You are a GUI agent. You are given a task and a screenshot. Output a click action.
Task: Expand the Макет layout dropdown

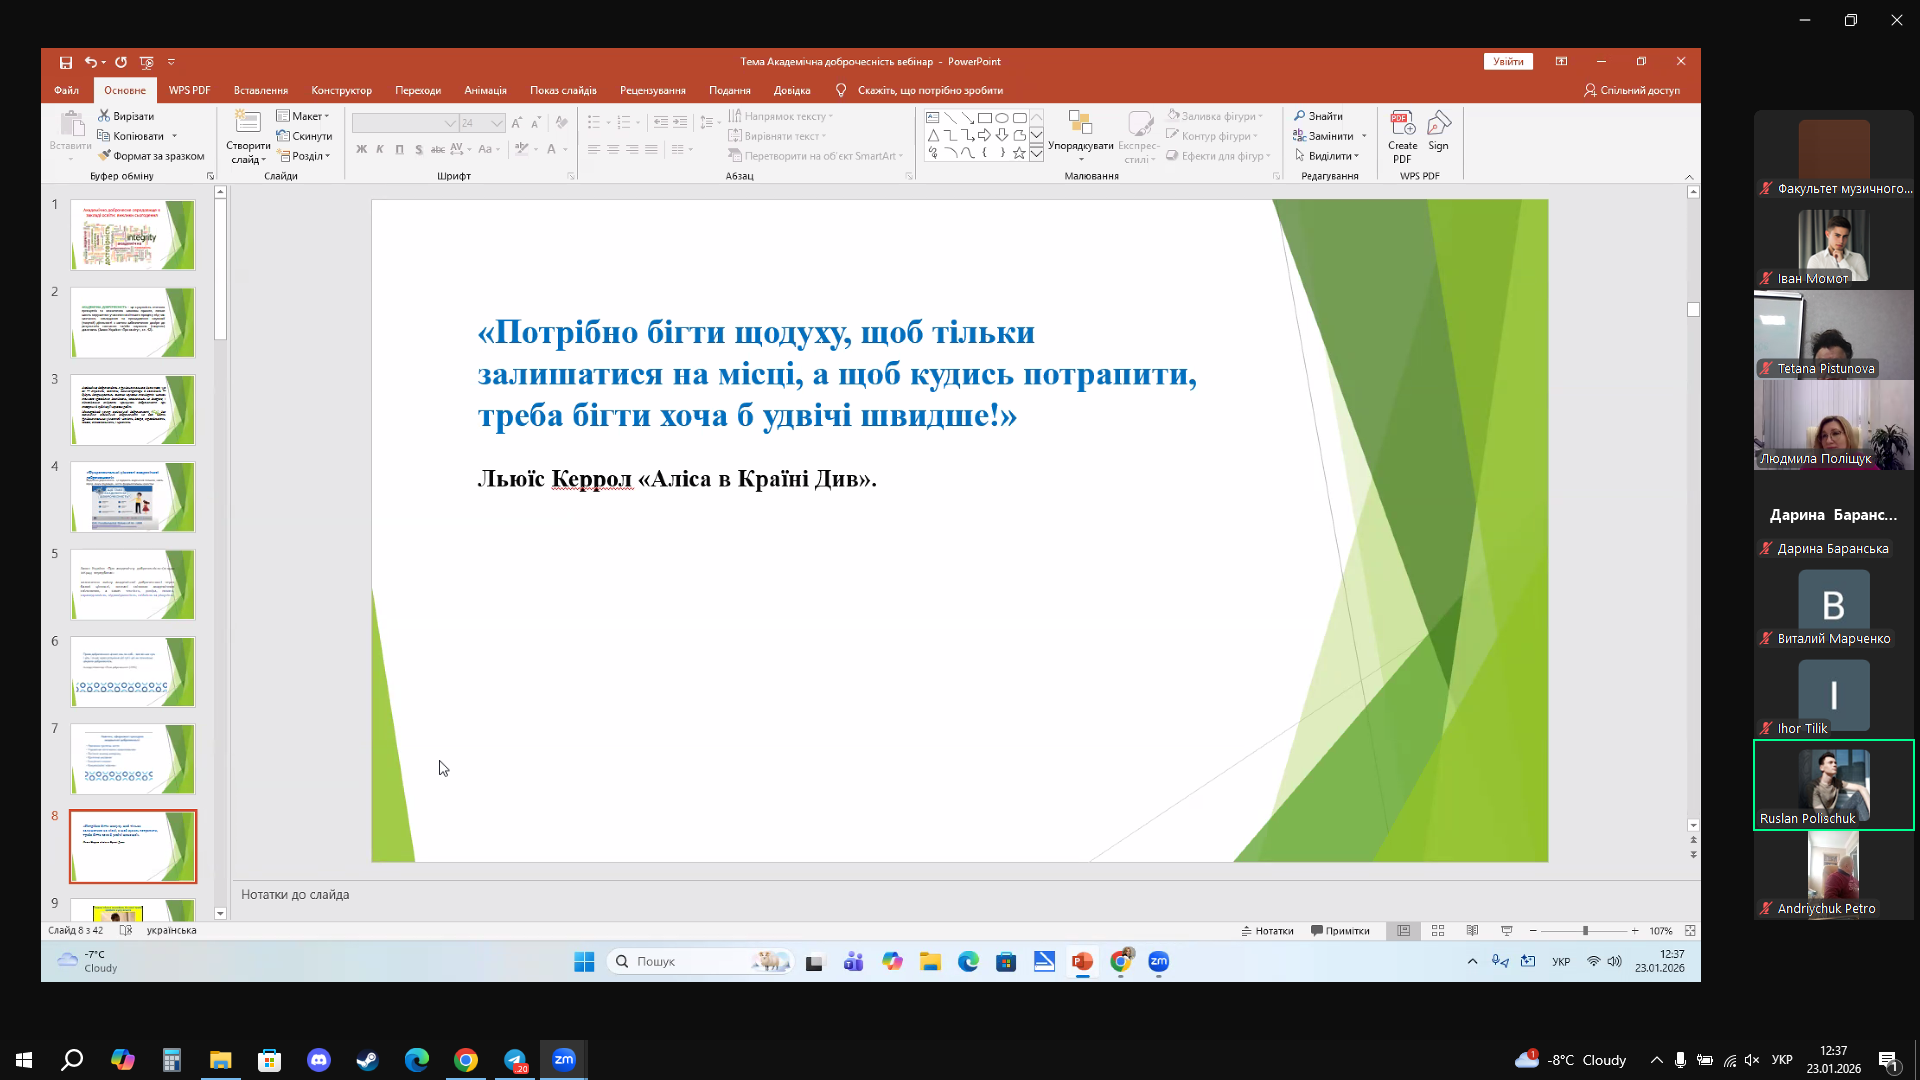303,116
